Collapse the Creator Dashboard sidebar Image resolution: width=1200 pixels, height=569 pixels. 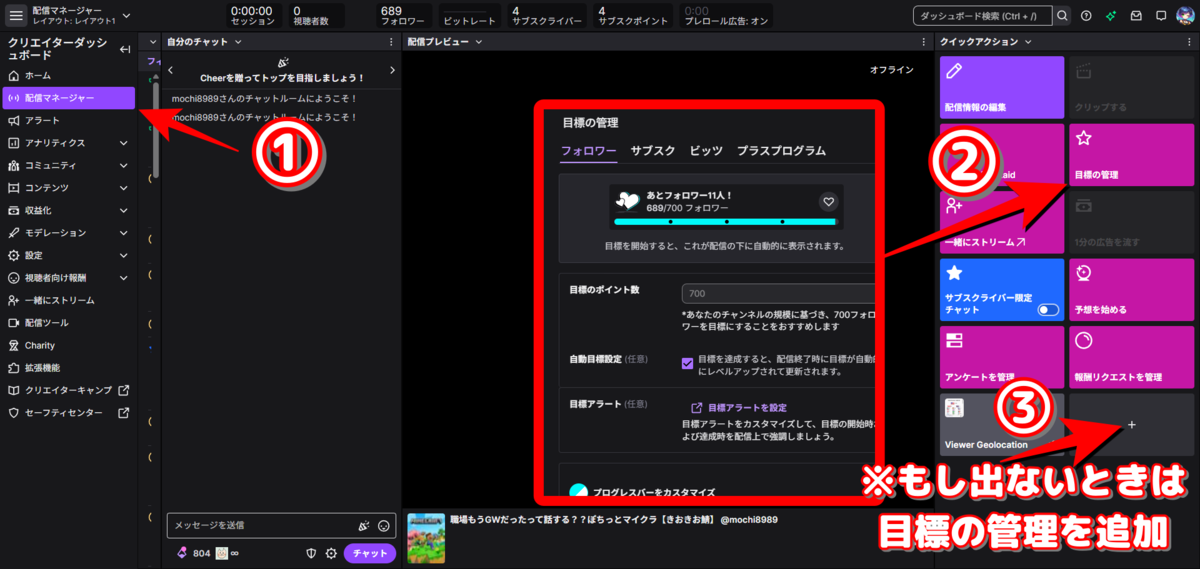[124, 49]
